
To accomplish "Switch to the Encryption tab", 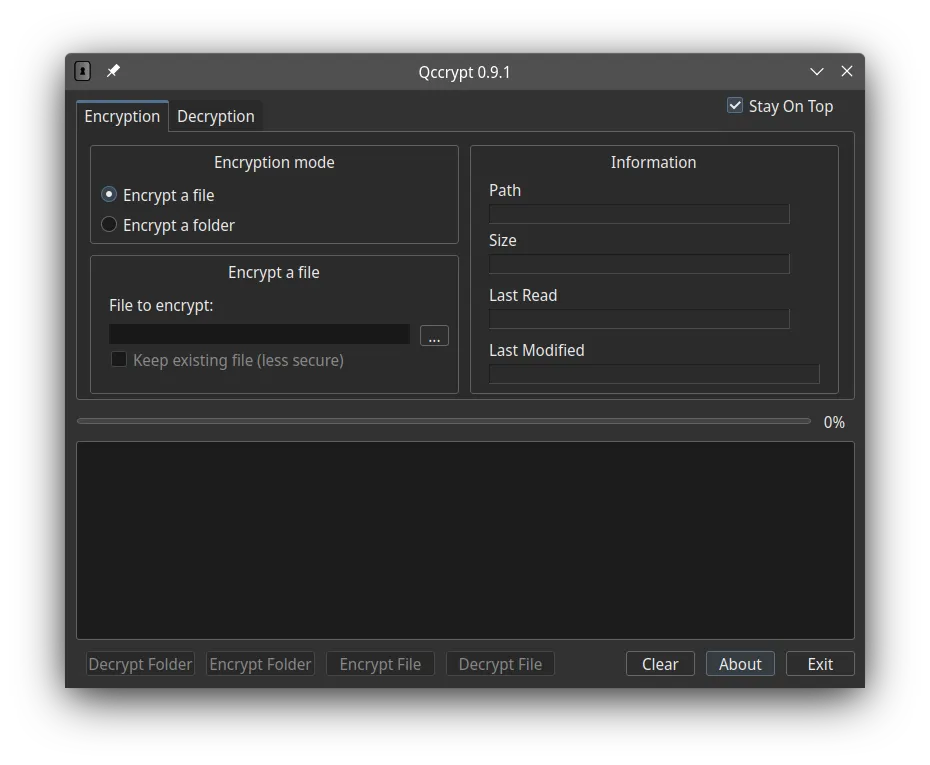I will [122, 116].
